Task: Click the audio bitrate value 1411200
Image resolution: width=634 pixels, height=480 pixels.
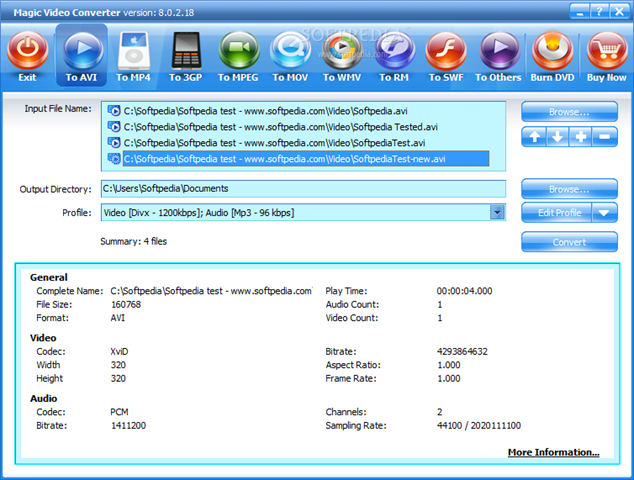Action: [128, 425]
